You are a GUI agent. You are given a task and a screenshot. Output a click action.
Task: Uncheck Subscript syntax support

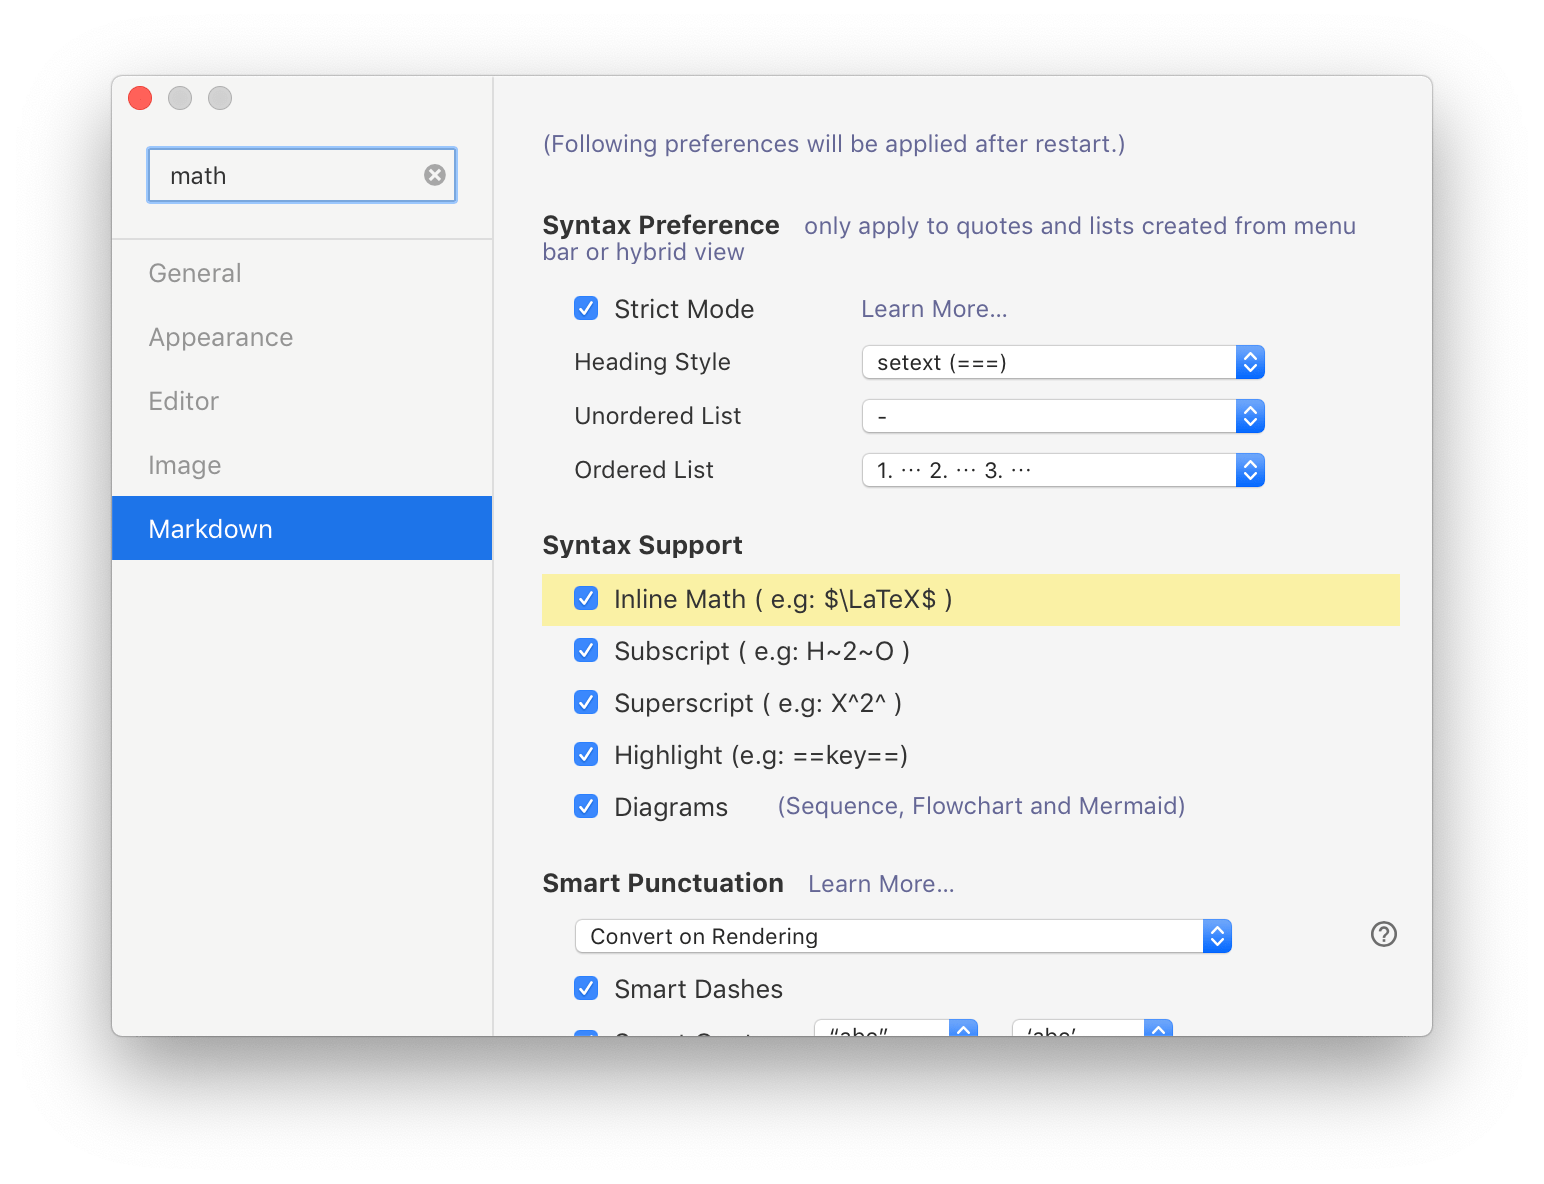(x=586, y=650)
